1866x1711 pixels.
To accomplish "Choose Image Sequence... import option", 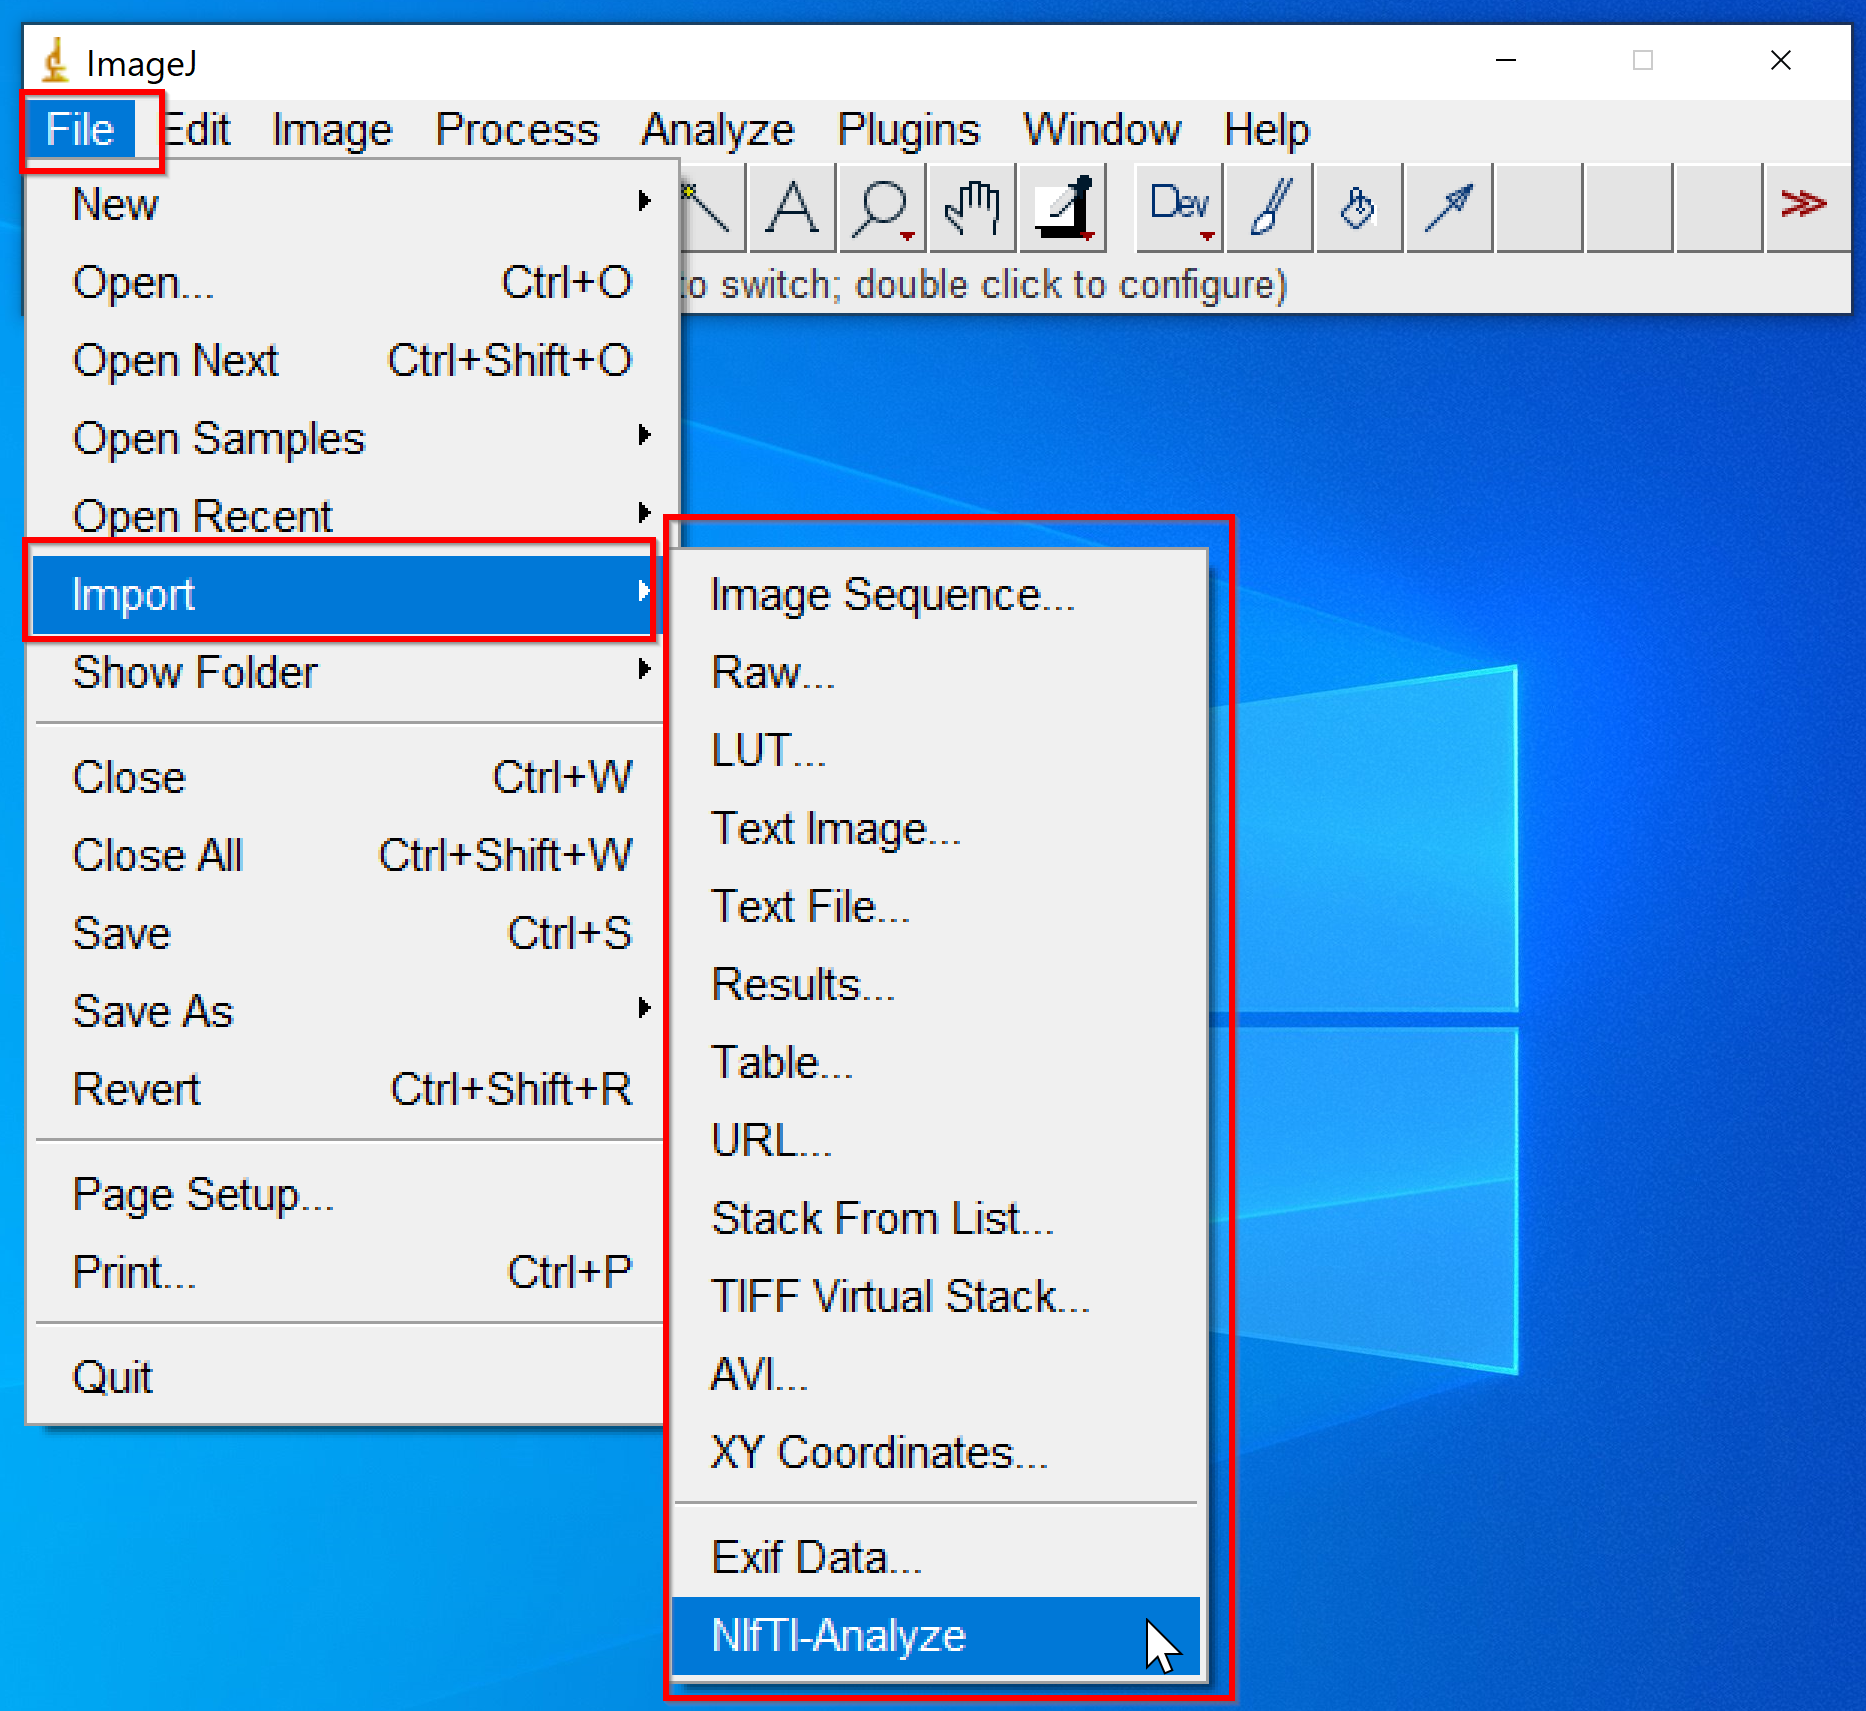I will [892, 595].
